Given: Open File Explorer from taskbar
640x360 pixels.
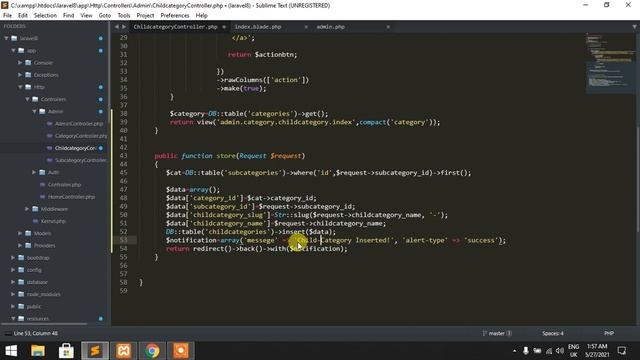Looking at the screenshot, I should tap(38, 351).
